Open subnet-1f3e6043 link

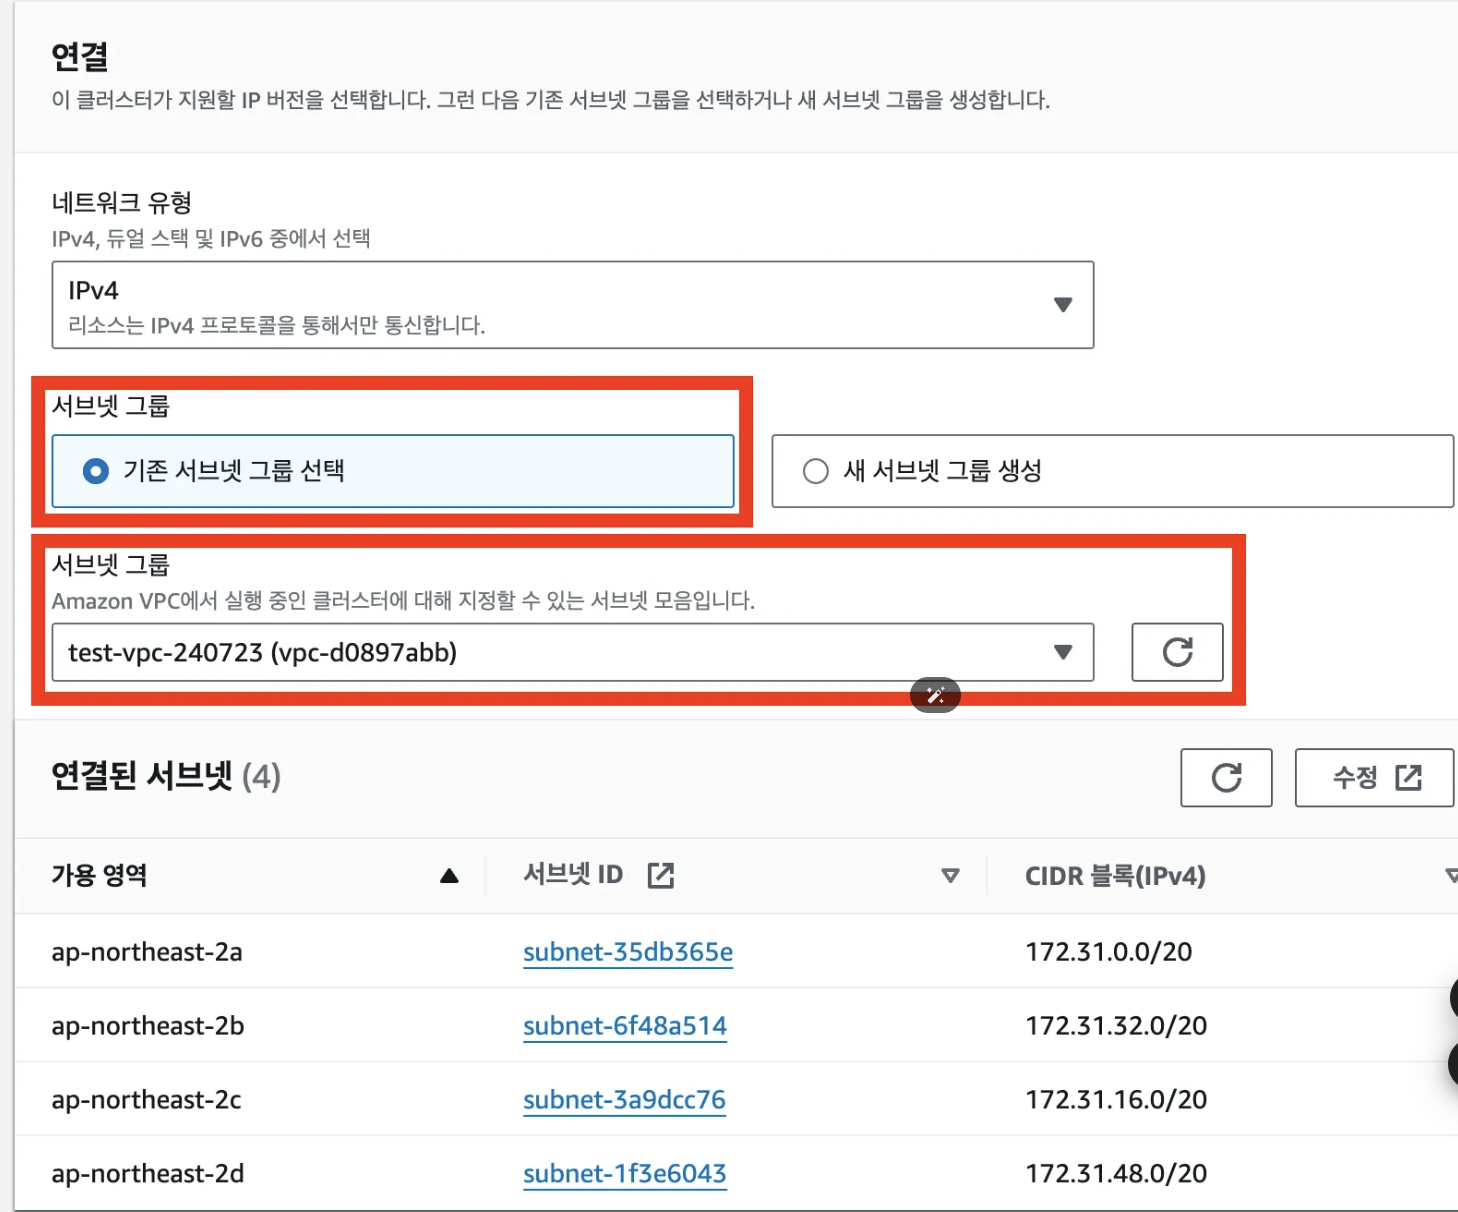tap(625, 1174)
